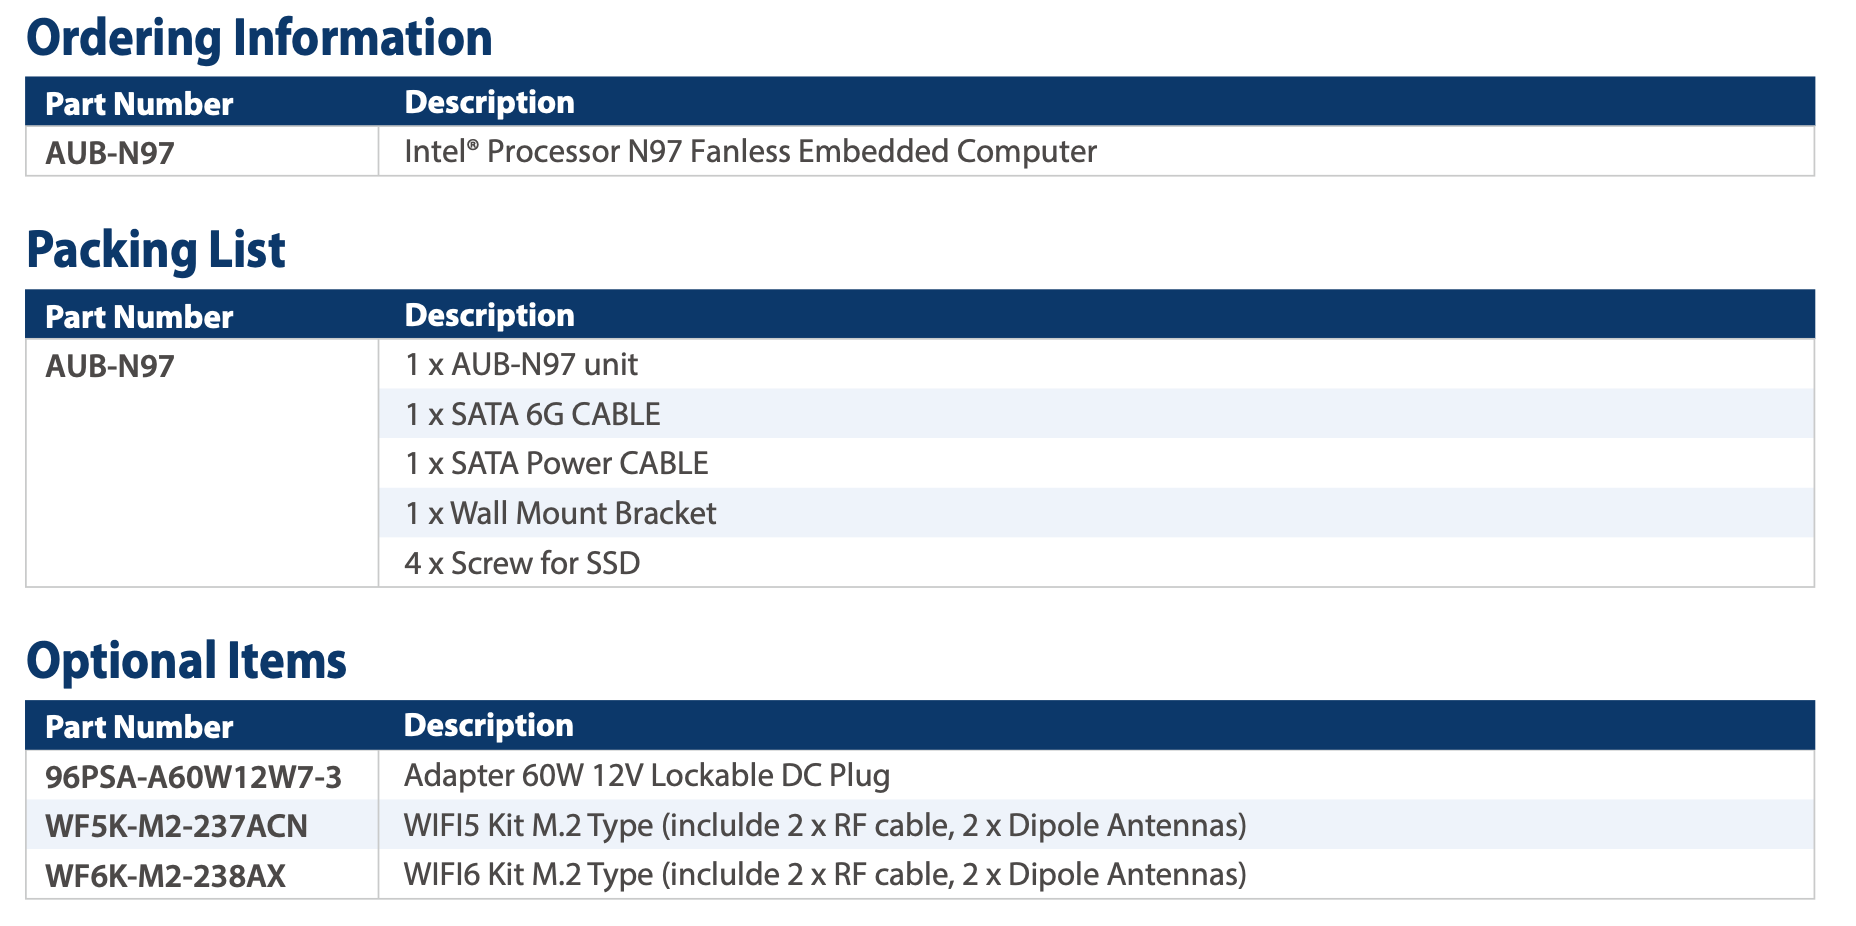Select Description header in Packing List table

pos(489,315)
